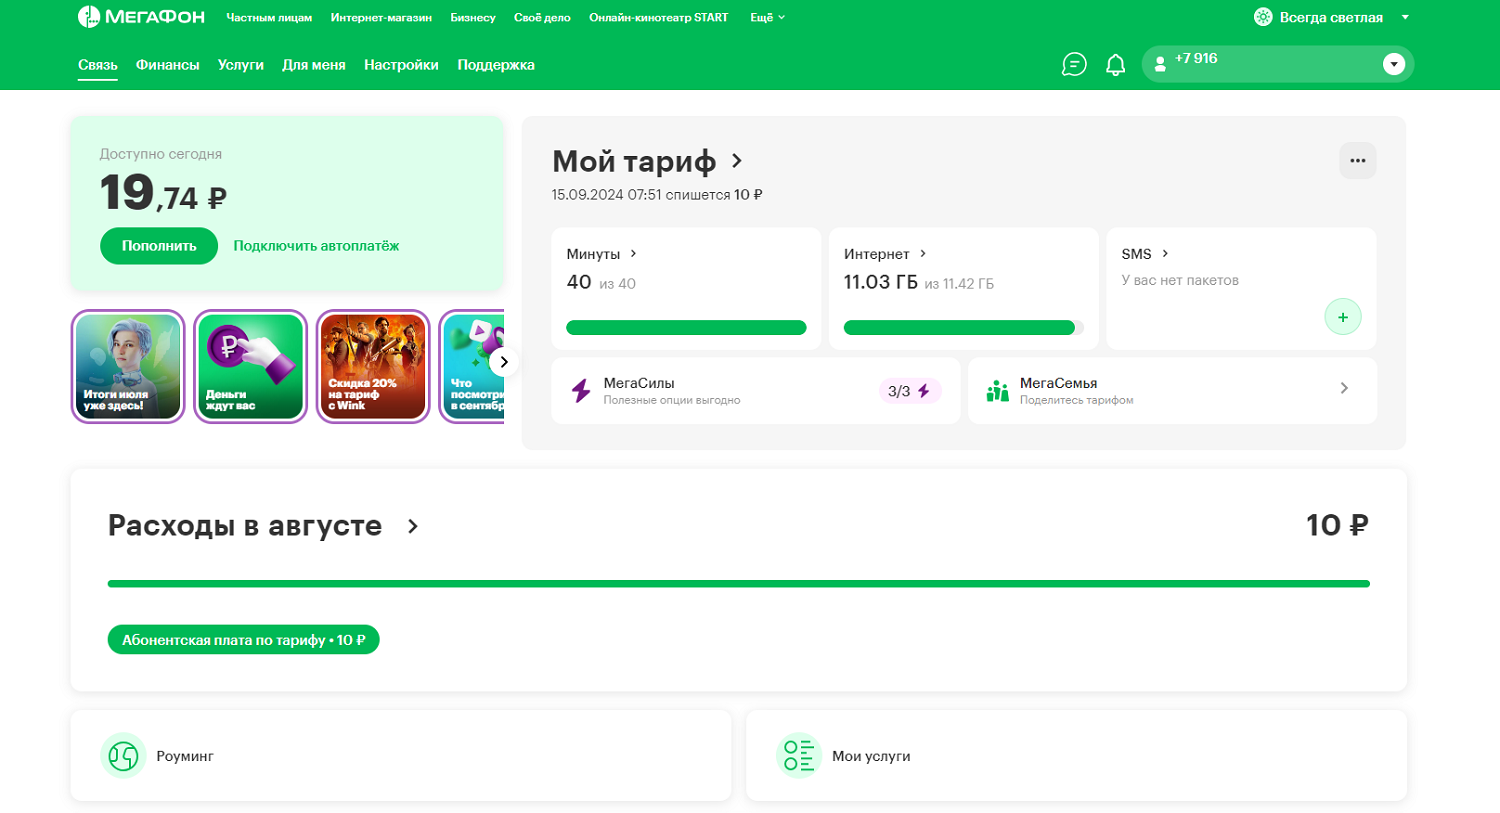
Task: Click the 19,74 ₽ balance amount
Action: 163,192
